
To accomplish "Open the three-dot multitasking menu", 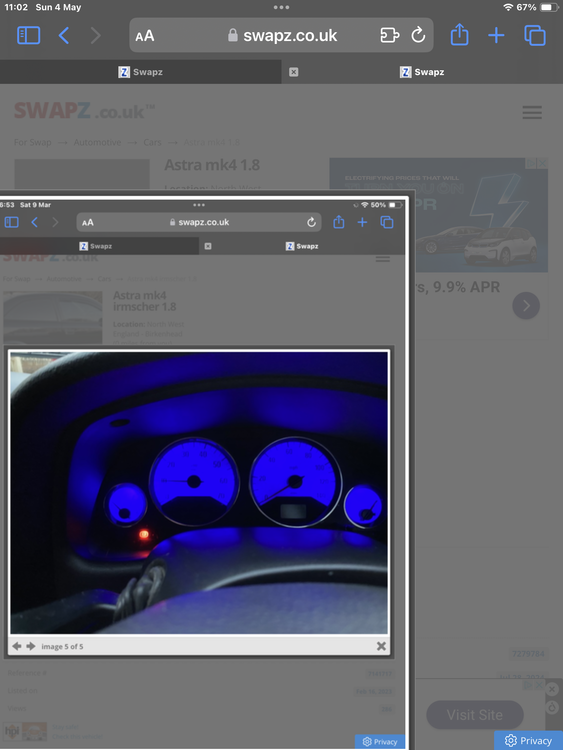I will tap(281, 7).
